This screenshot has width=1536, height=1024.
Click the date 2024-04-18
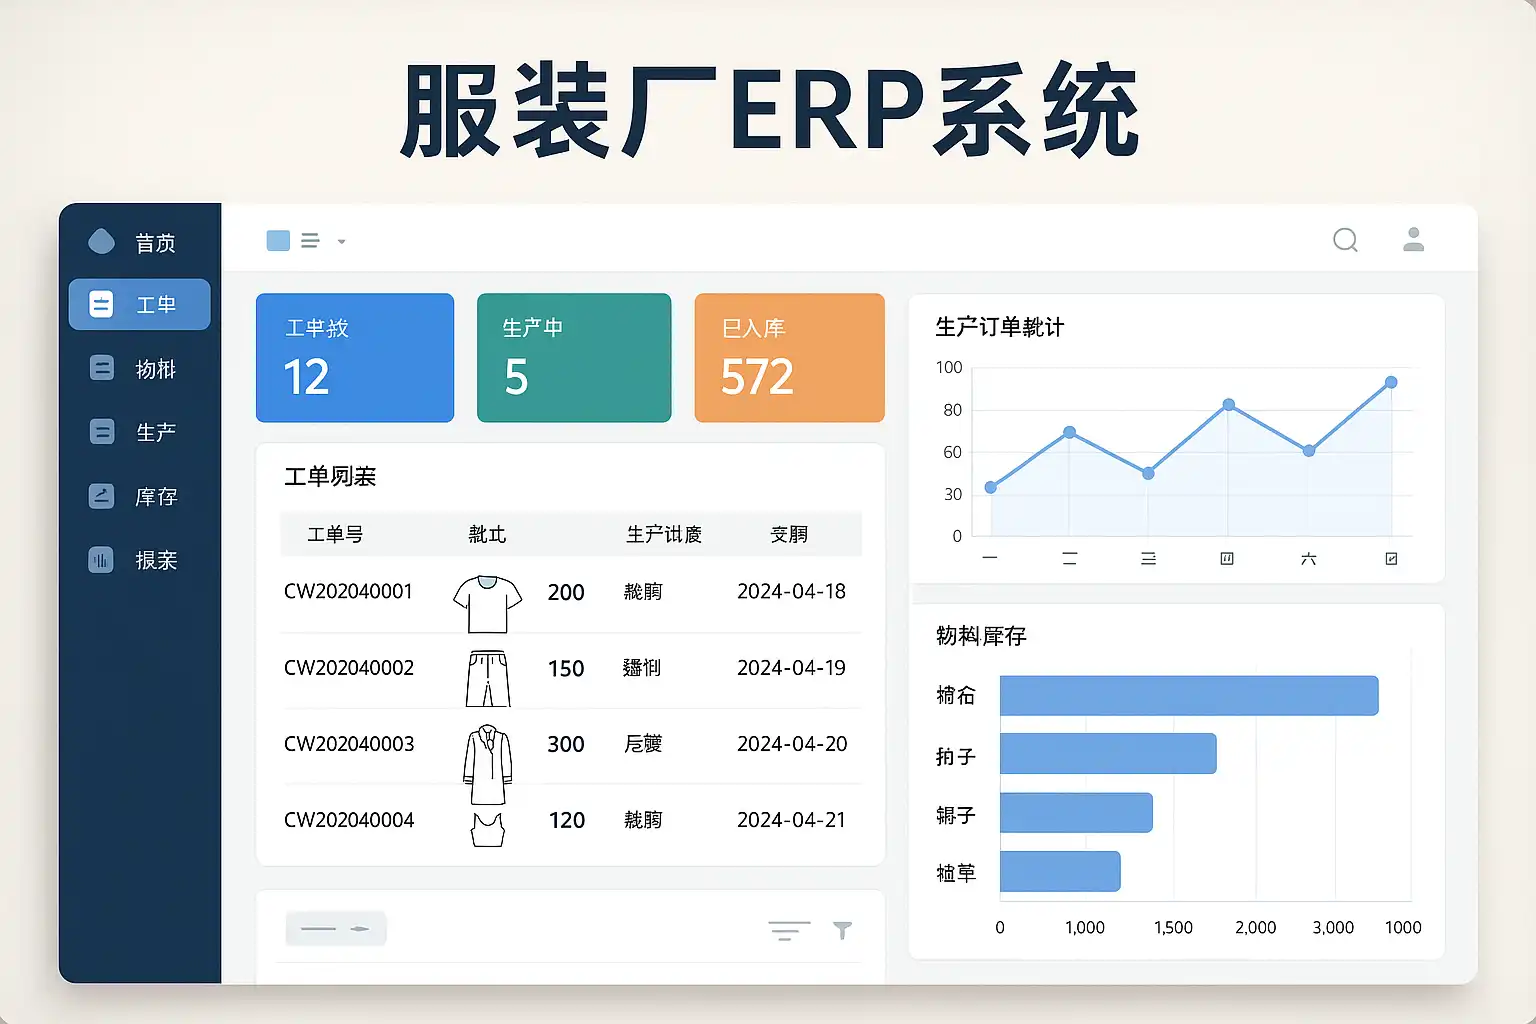point(792,591)
